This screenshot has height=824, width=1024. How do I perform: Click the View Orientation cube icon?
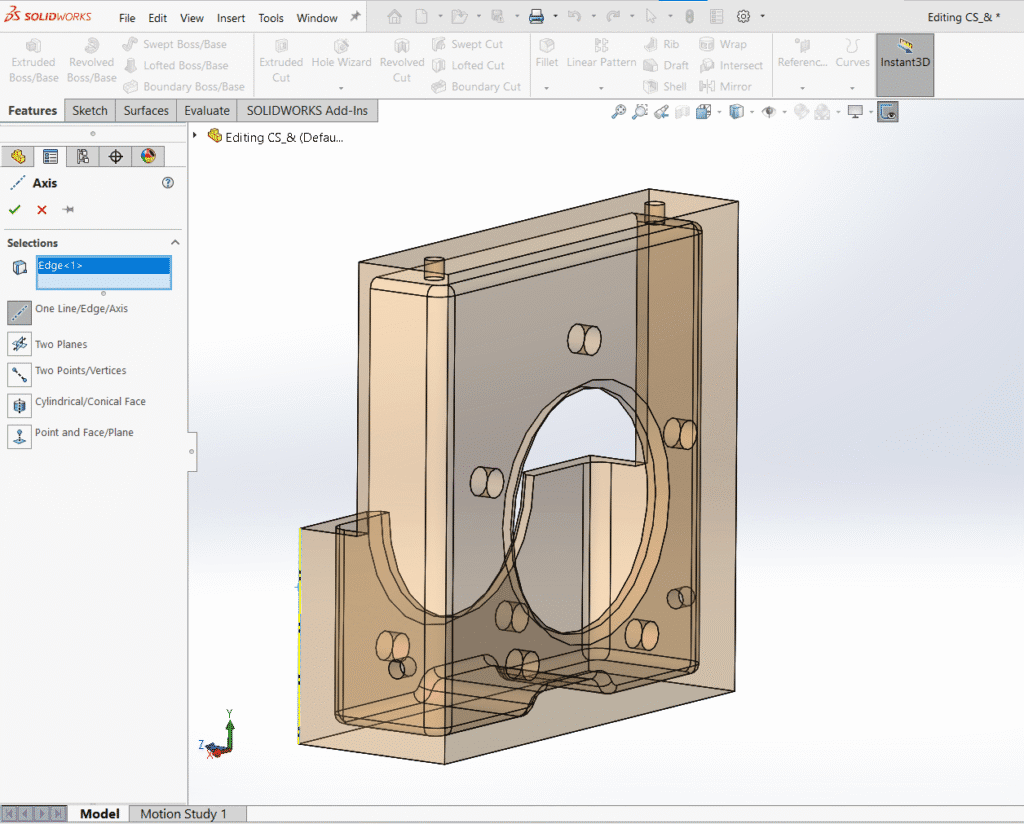pyautogui.click(x=703, y=112)
